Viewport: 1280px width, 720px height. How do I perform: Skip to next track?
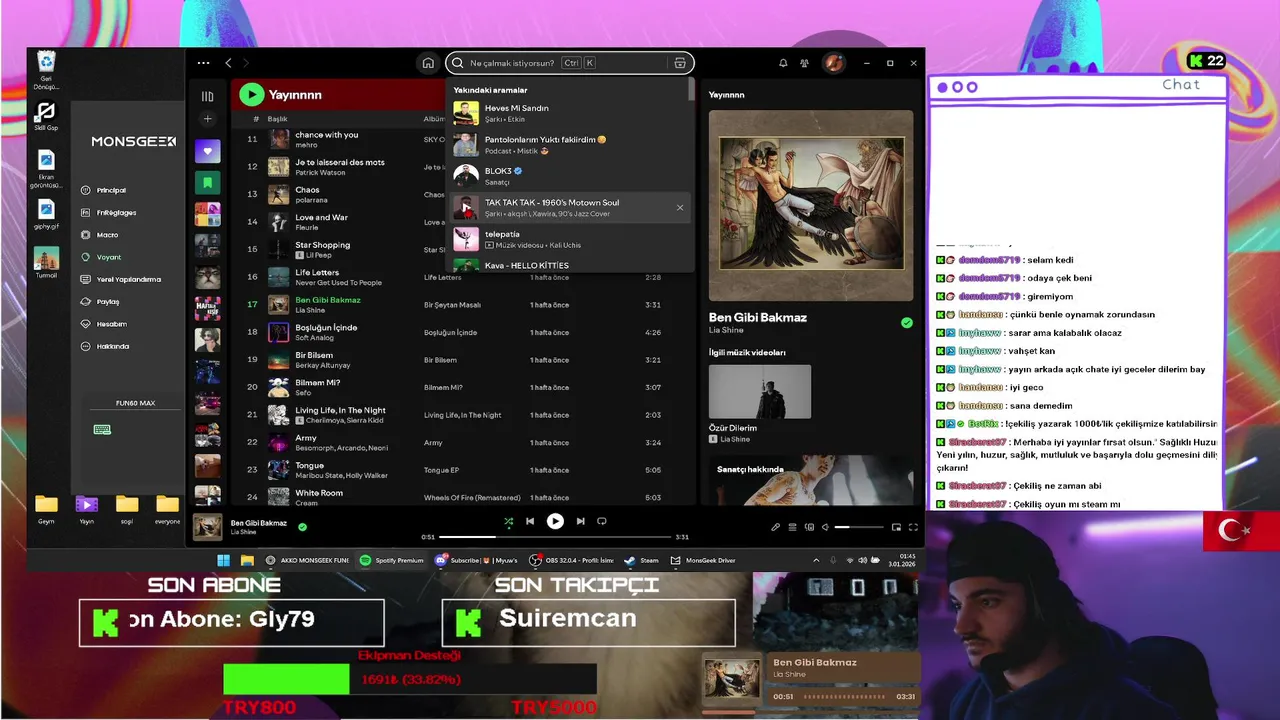580,521
